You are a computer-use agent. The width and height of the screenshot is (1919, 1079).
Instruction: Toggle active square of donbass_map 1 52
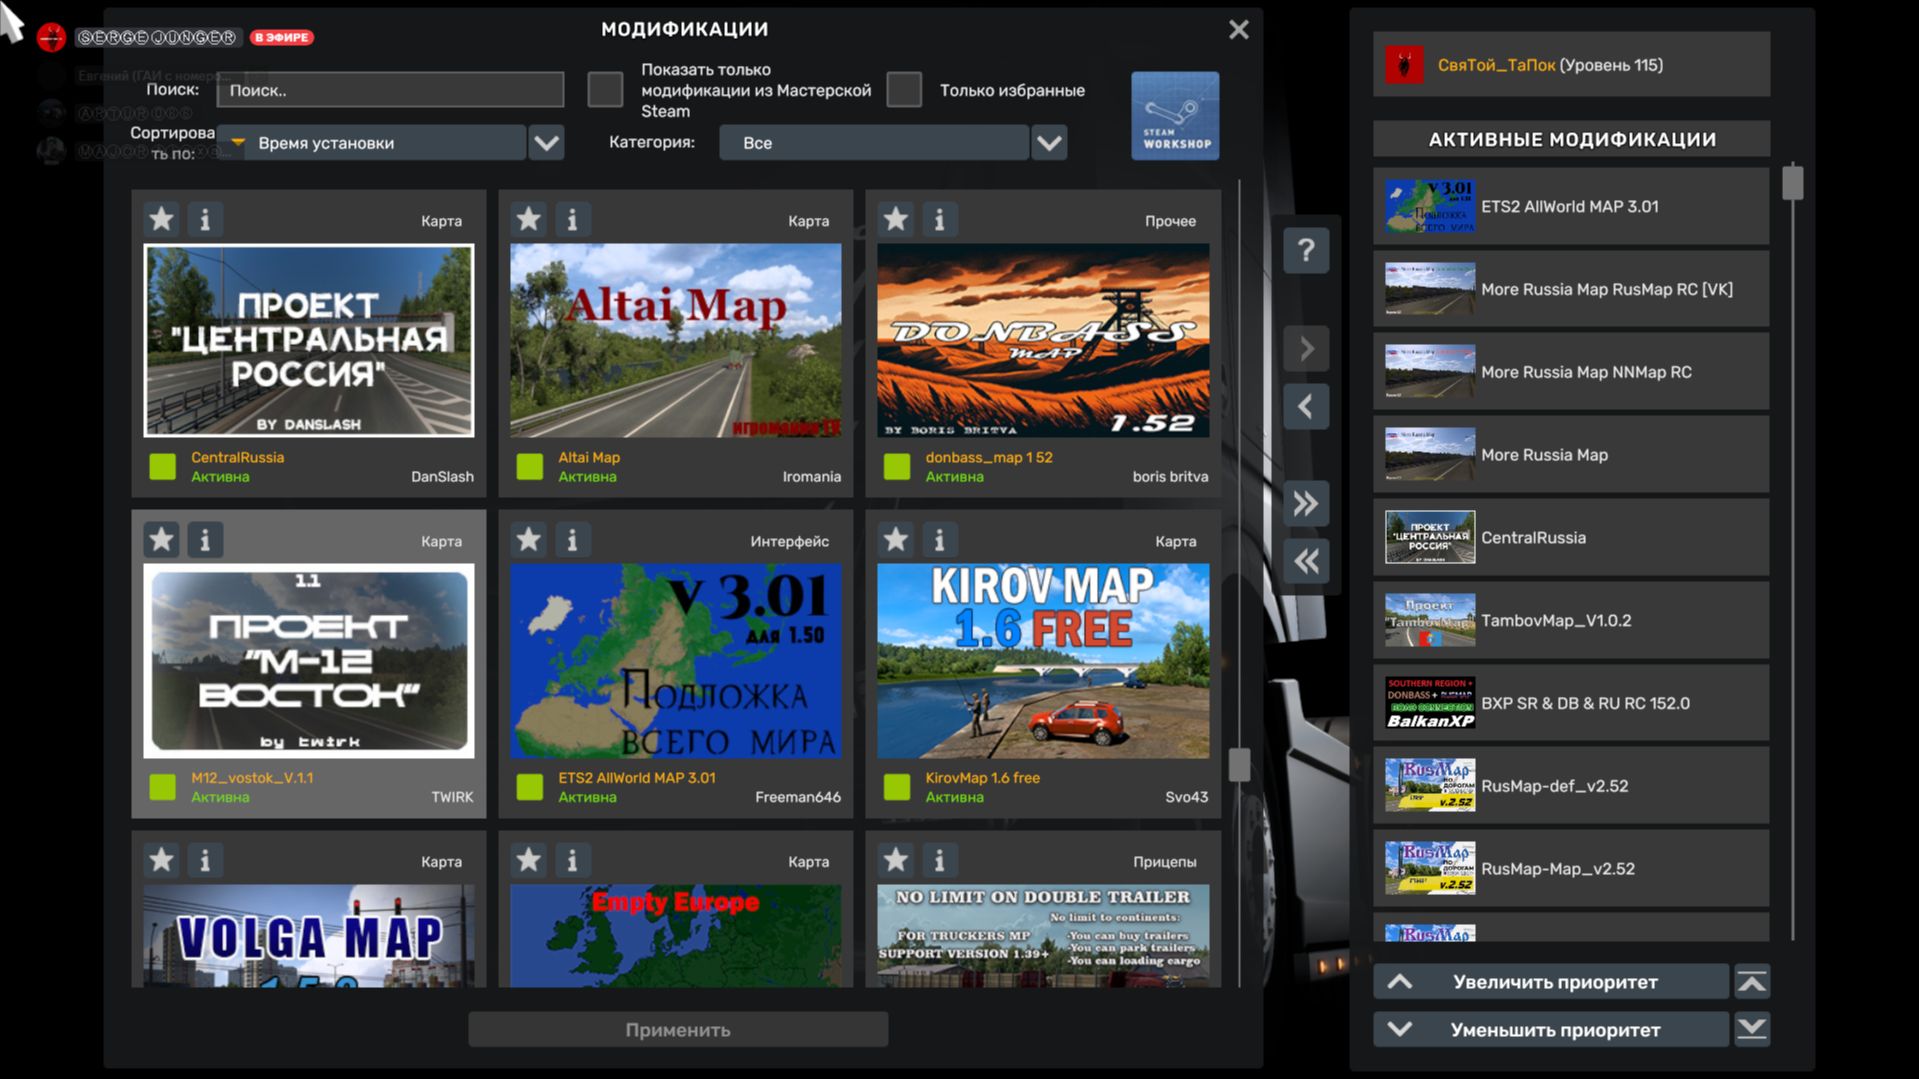click(897, 467)
